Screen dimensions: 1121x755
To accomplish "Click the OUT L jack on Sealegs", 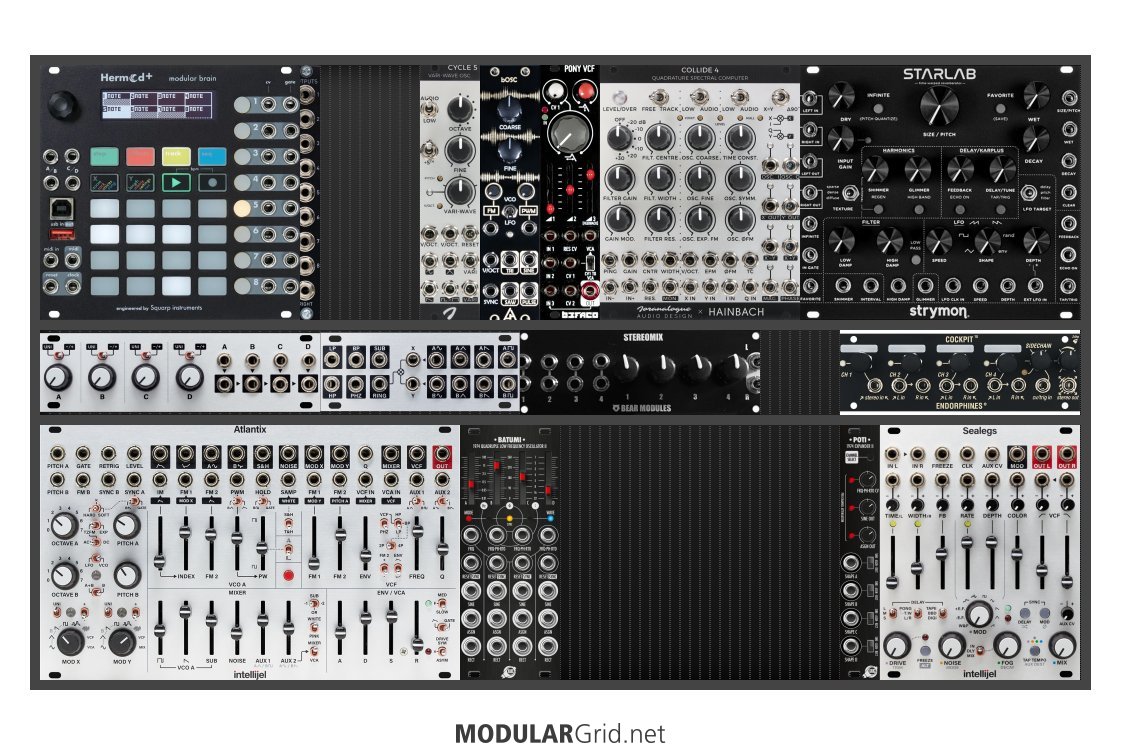I will point(1041,454).
